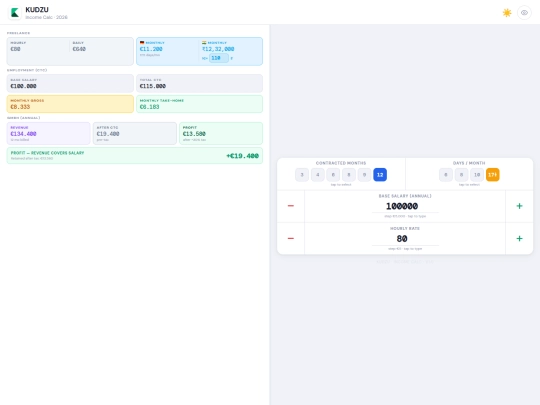This screenshot has width=540, height=405.
Task: Click the revenue €134.400 card
Action: [x=49, y=133]
